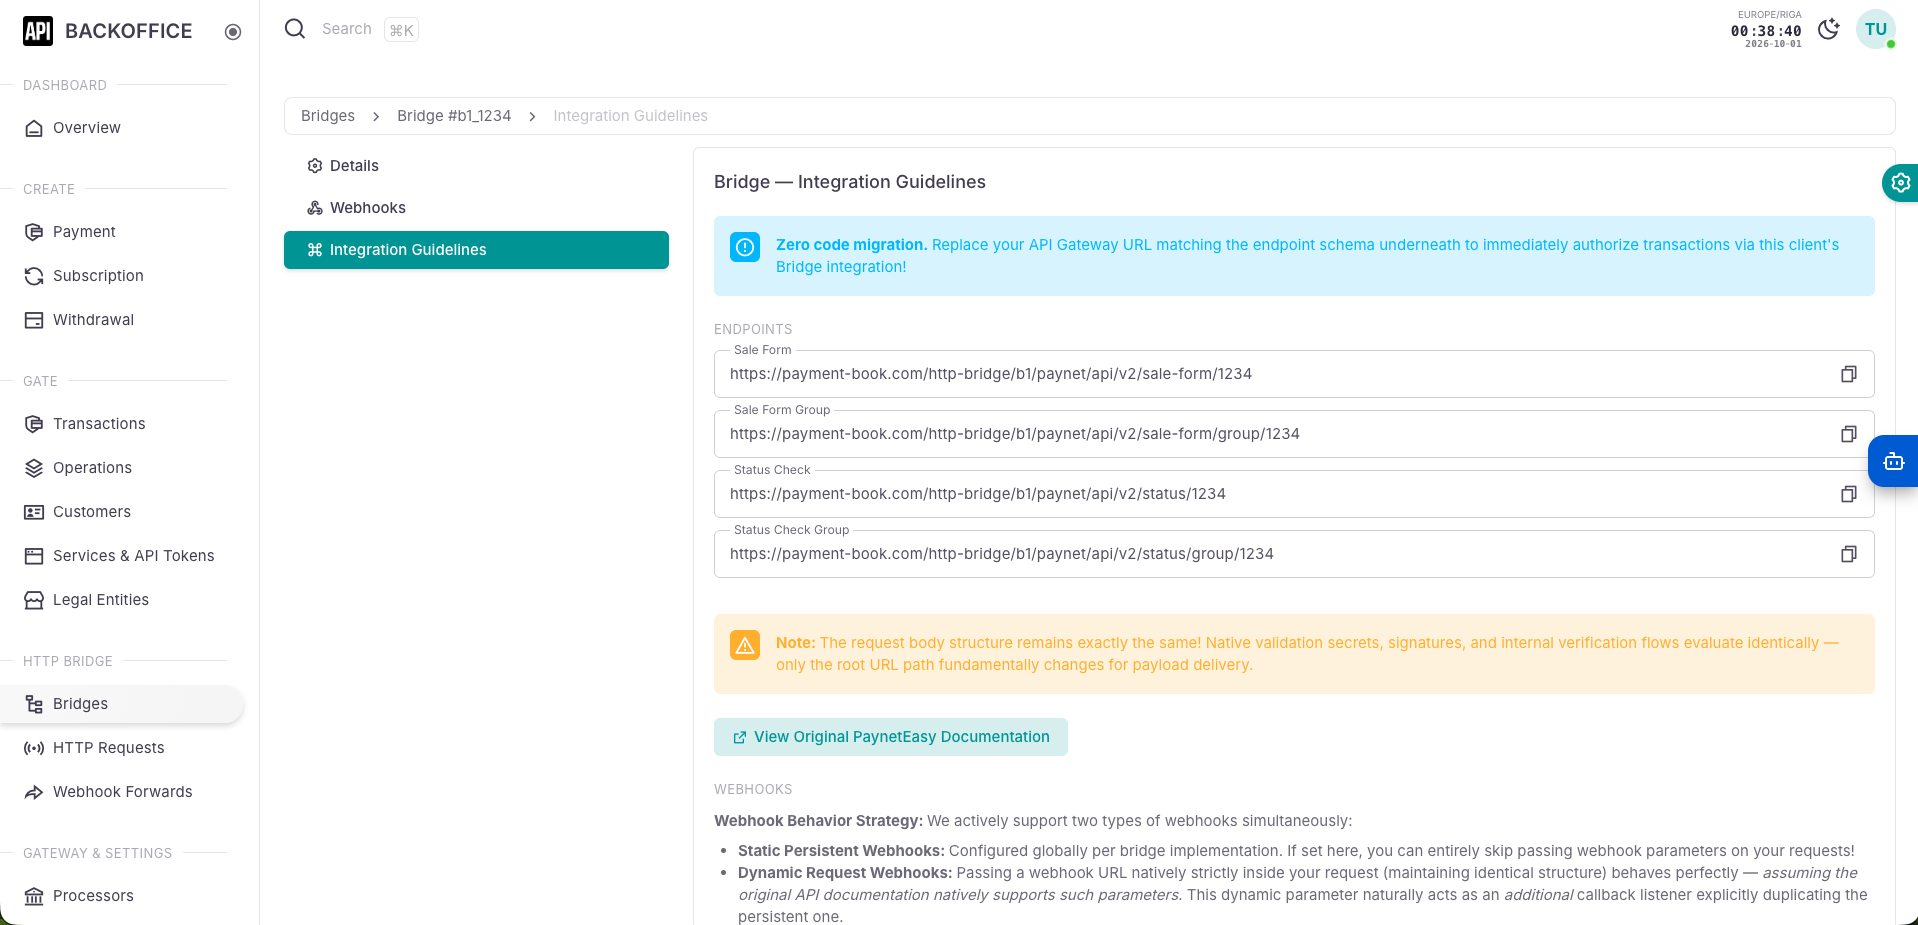Switch to Webhooks tab
The width and height of the screenshot is (1918, 925).
coord(476,208)
